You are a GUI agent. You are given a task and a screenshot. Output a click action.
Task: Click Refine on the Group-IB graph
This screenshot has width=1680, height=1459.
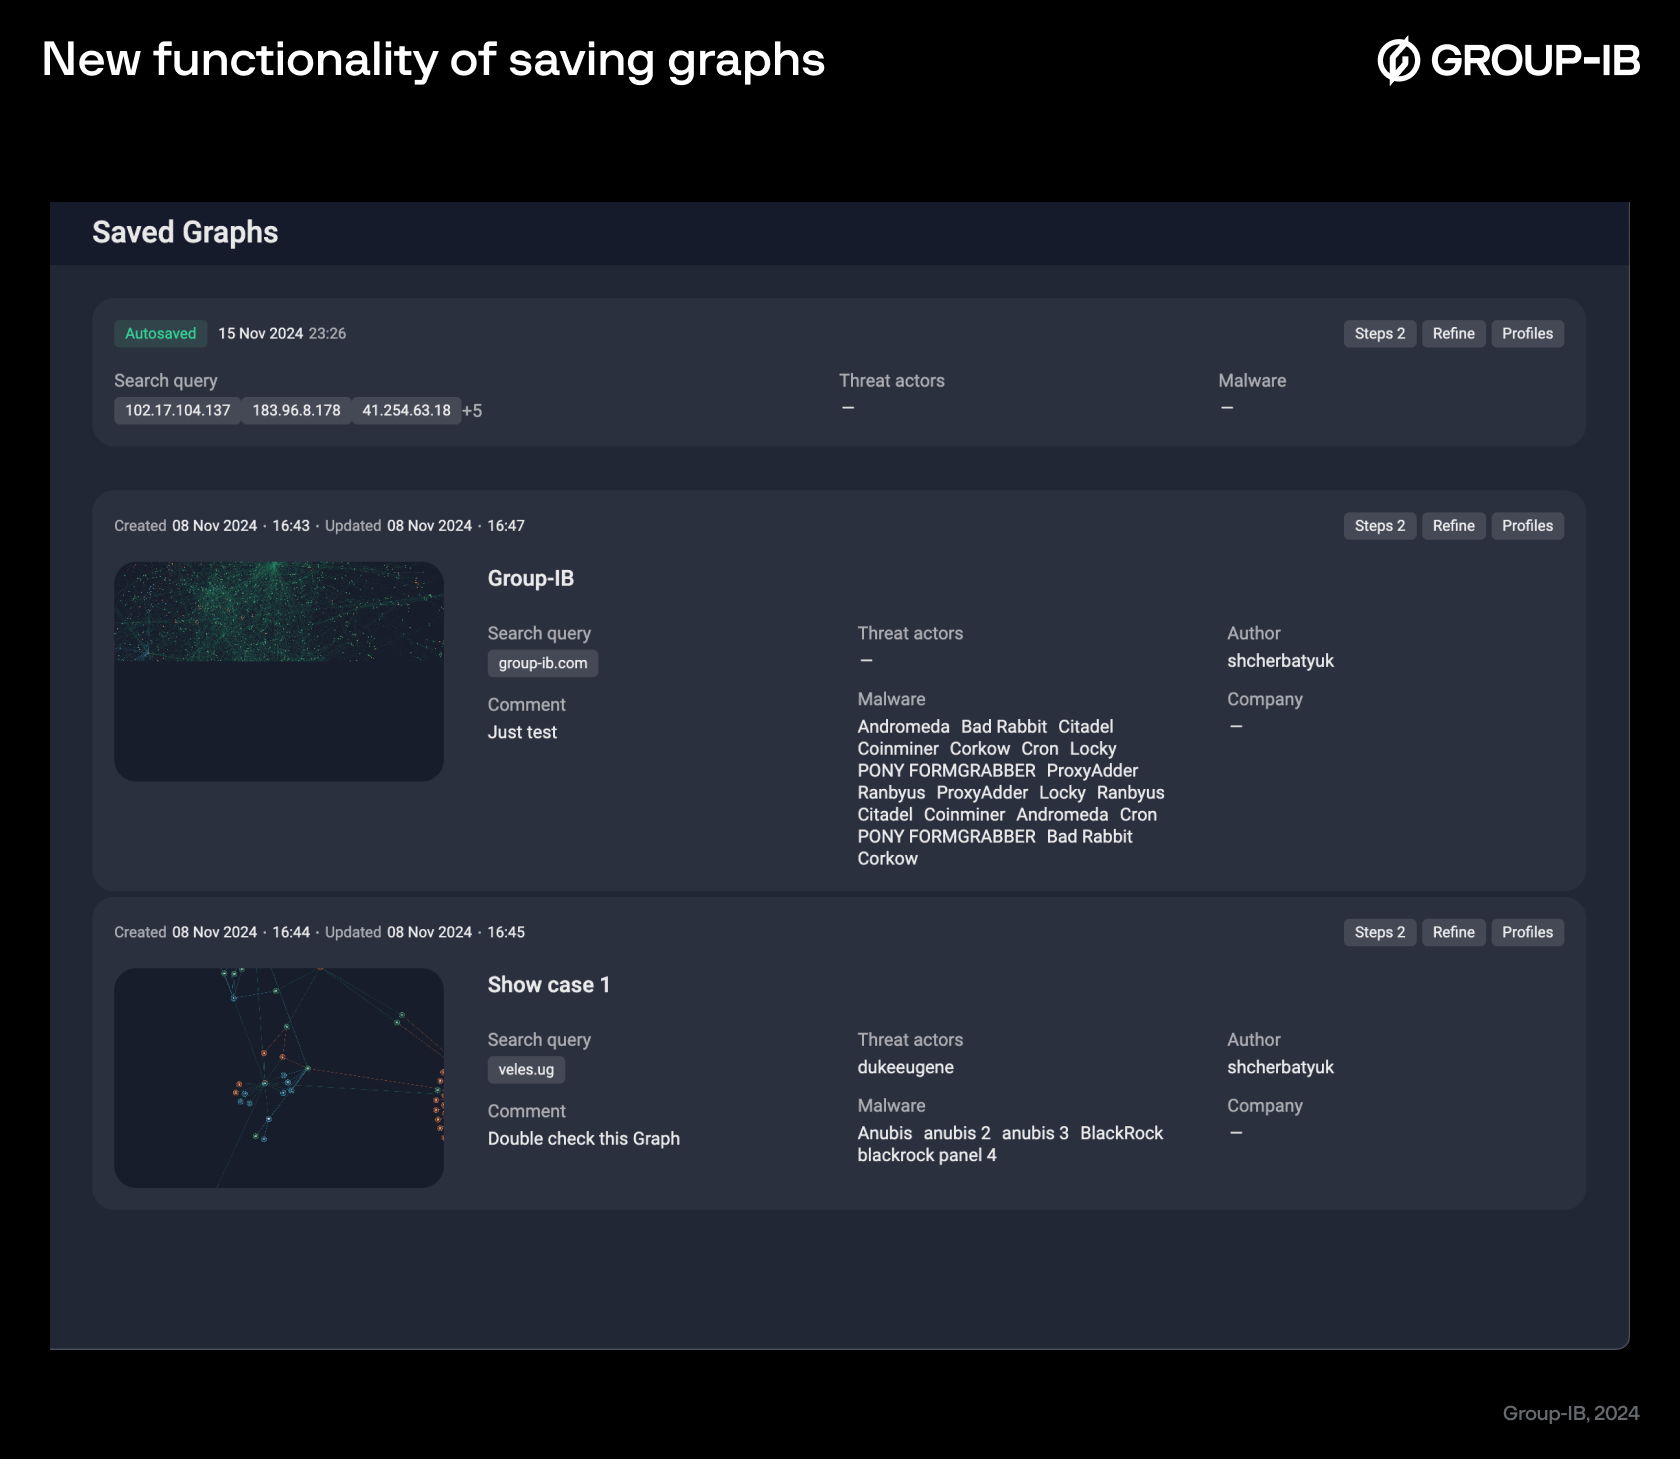pyautogui.click(x=1453, y=525)
